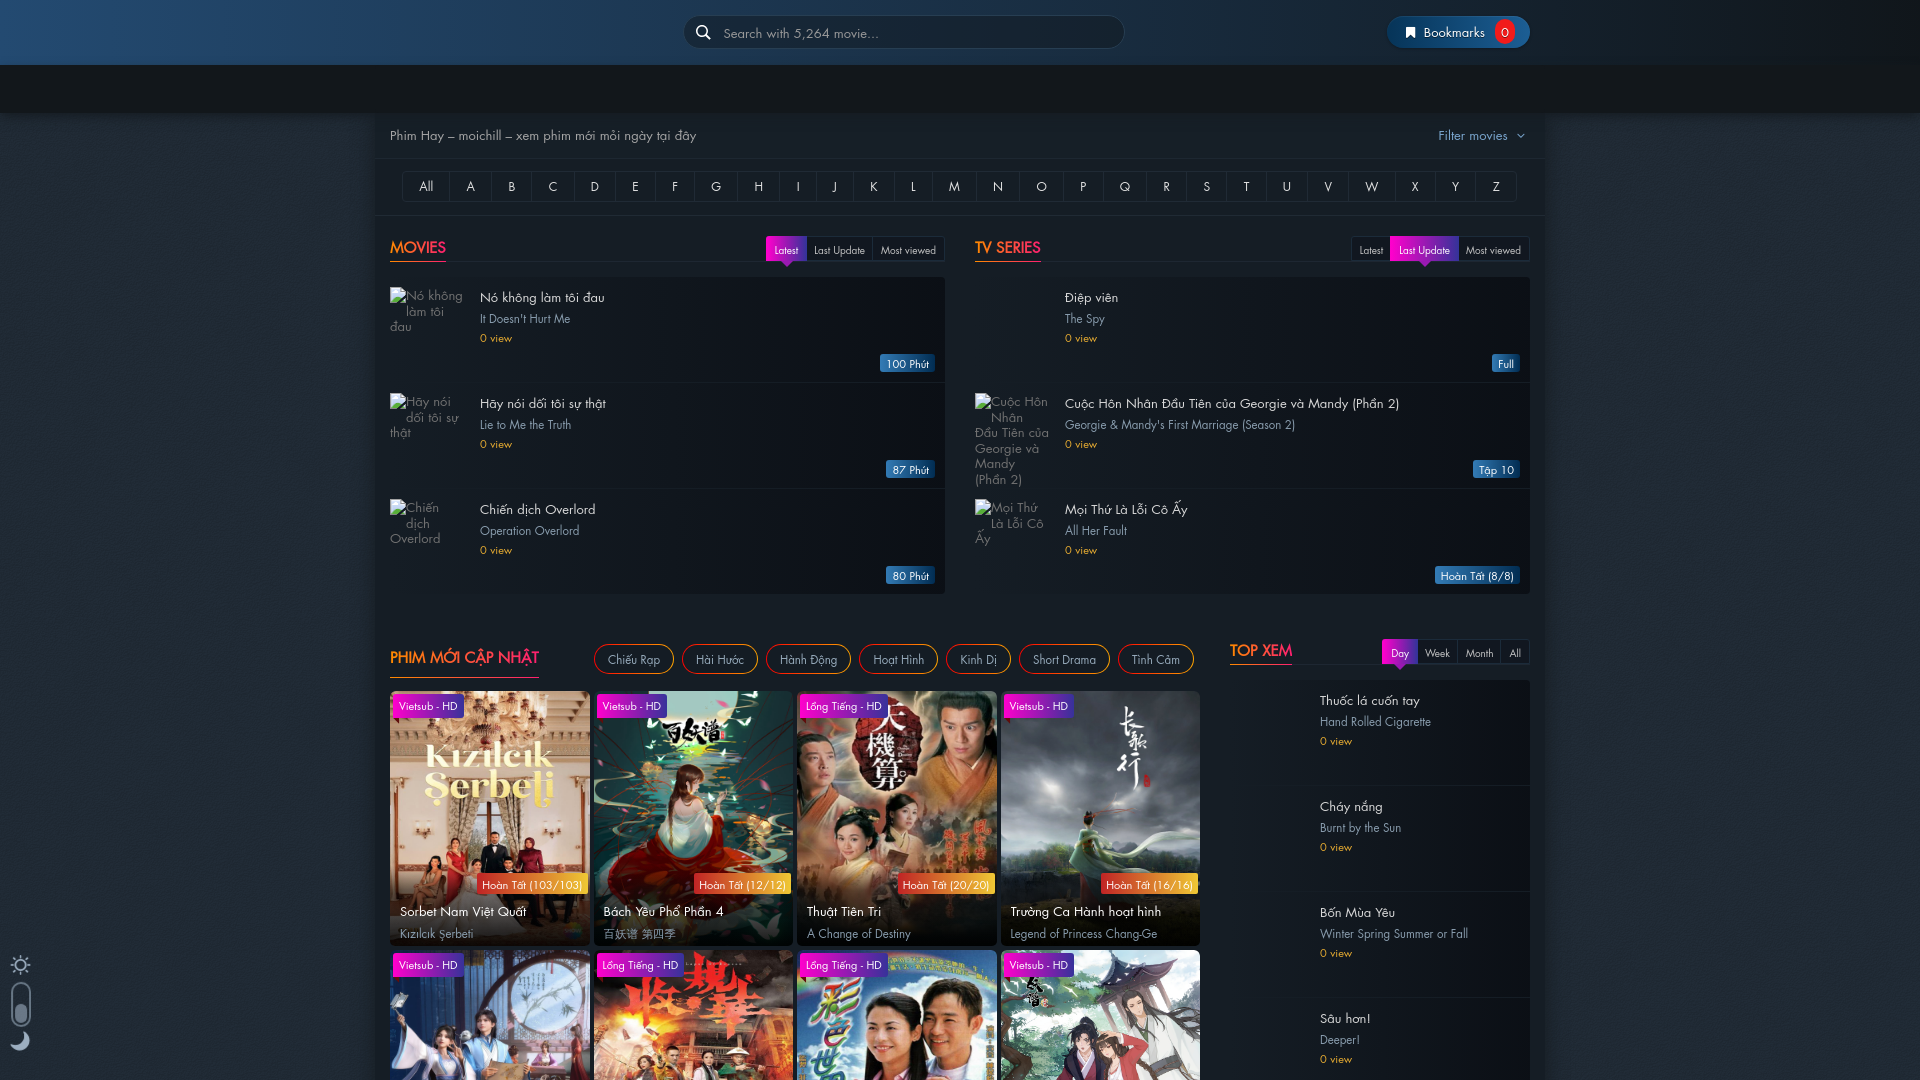Select Most viewed tab under Movies
Image resolution: width=1920 pixels, height=1080 pixels.
click(x=907, y=250)
